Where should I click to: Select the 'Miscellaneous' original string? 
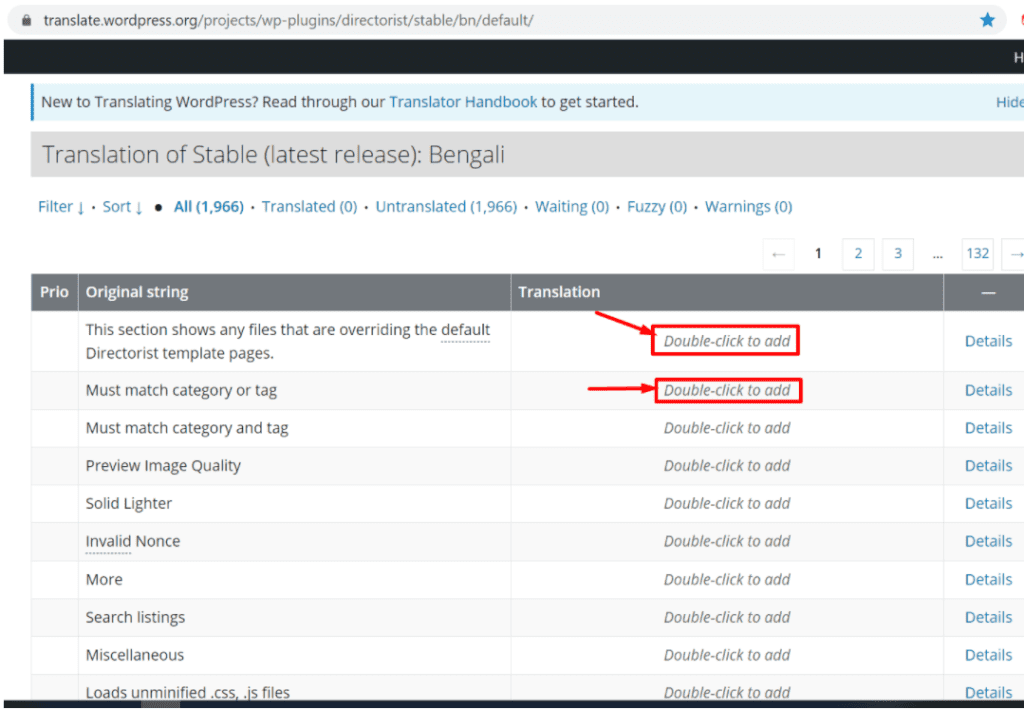135,655
